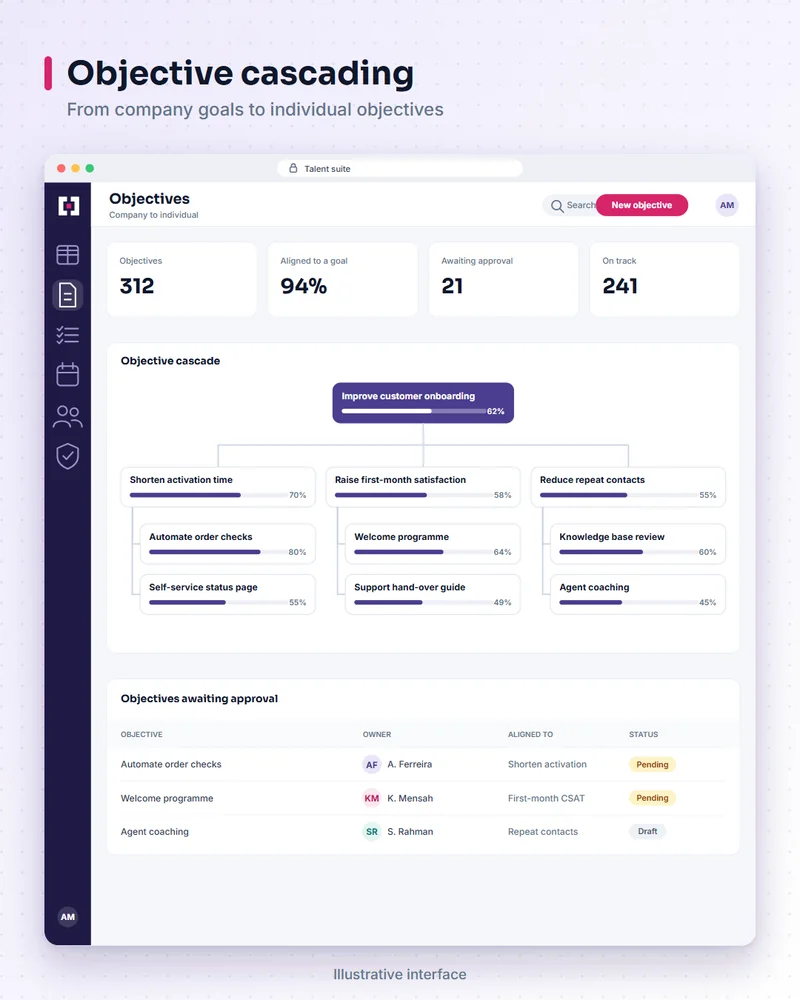
Task: Click Pending badge for Automate order checks
Action: [652, 764]
